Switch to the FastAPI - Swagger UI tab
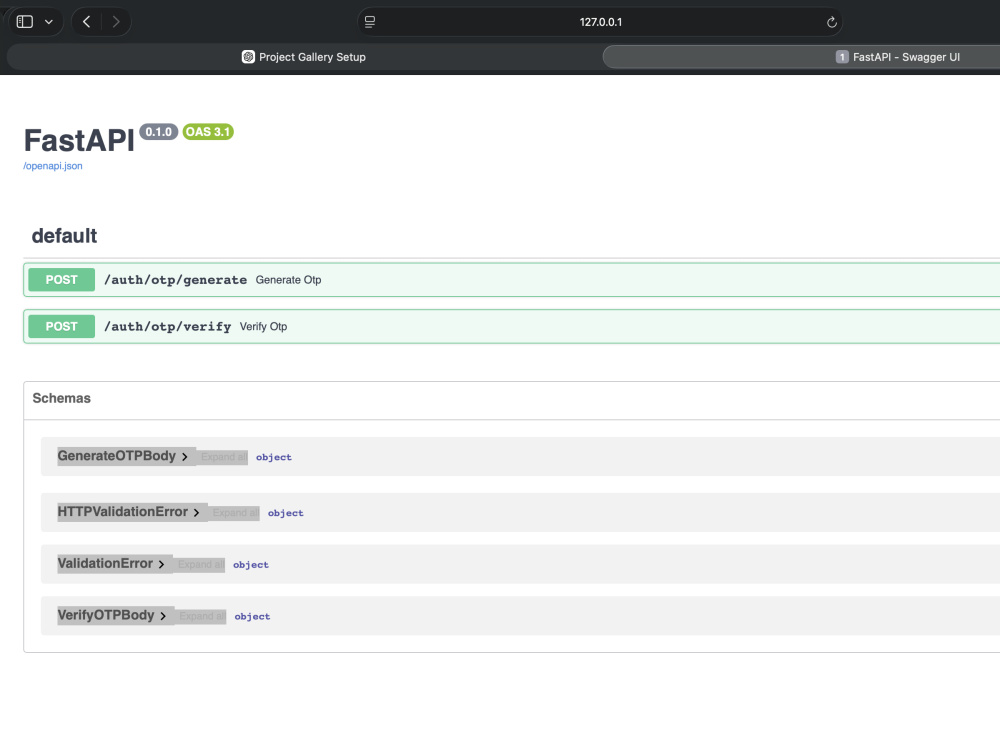This screenshot has height=750, width=1000. pos(802,57)
